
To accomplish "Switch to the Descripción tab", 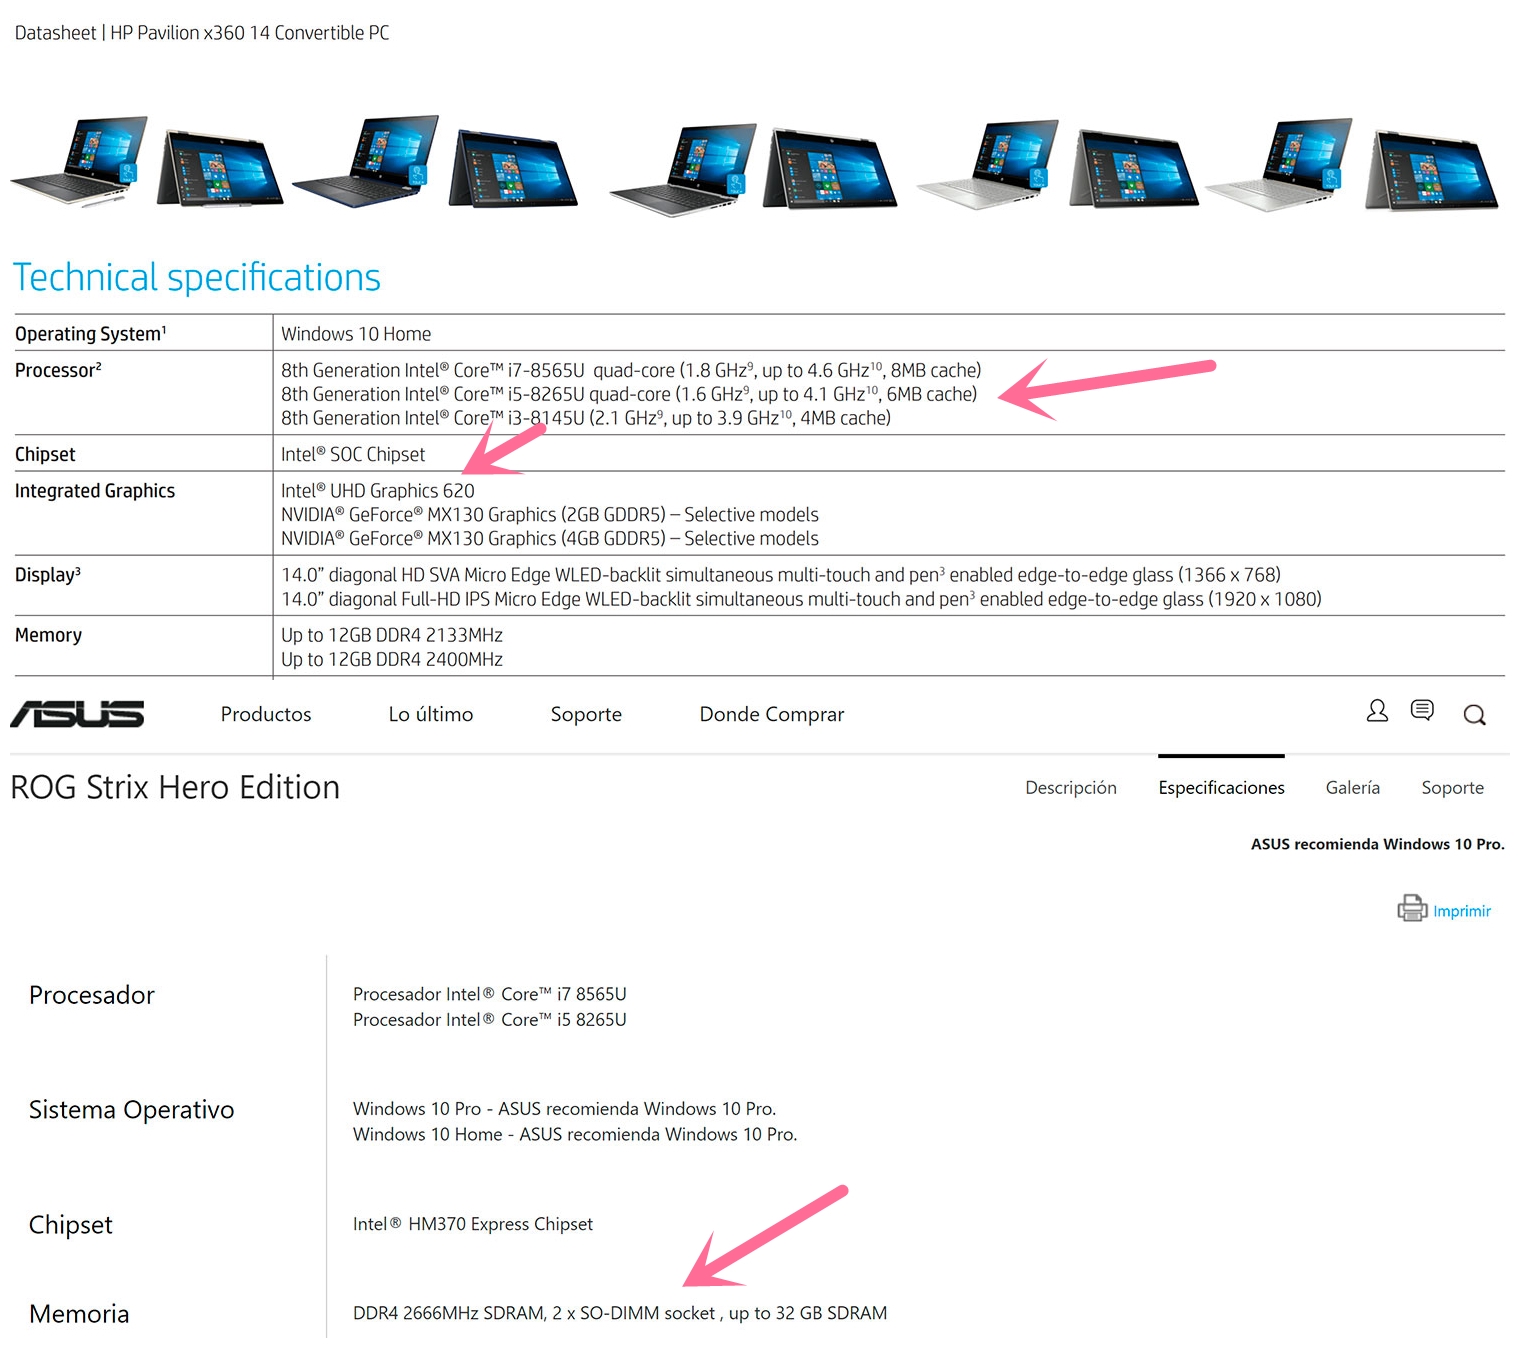I will click(x=1071, y=788).
